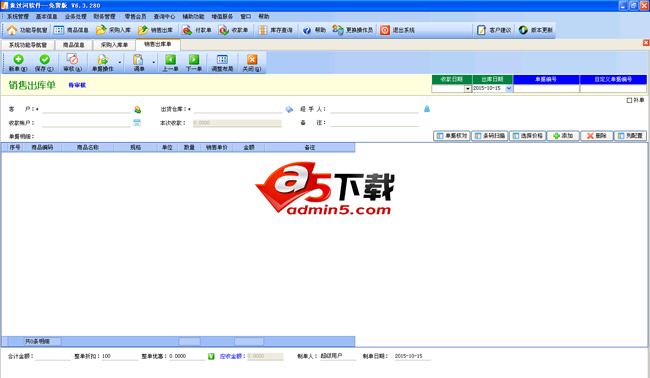Open the 窗口 menu
Image resolution: width=650 pixels, height=378 pixels.
click(246, 17)
